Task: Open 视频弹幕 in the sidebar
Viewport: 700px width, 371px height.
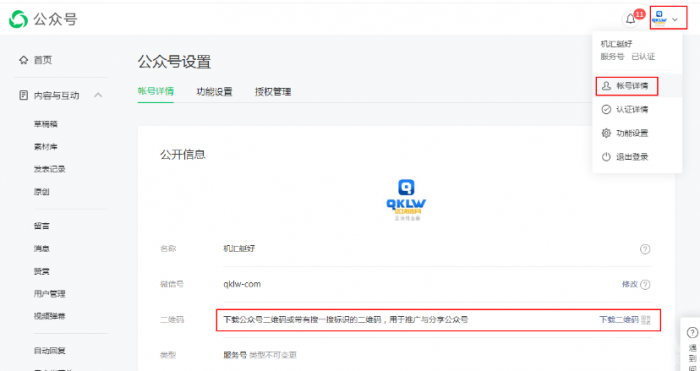Action: 50,316
